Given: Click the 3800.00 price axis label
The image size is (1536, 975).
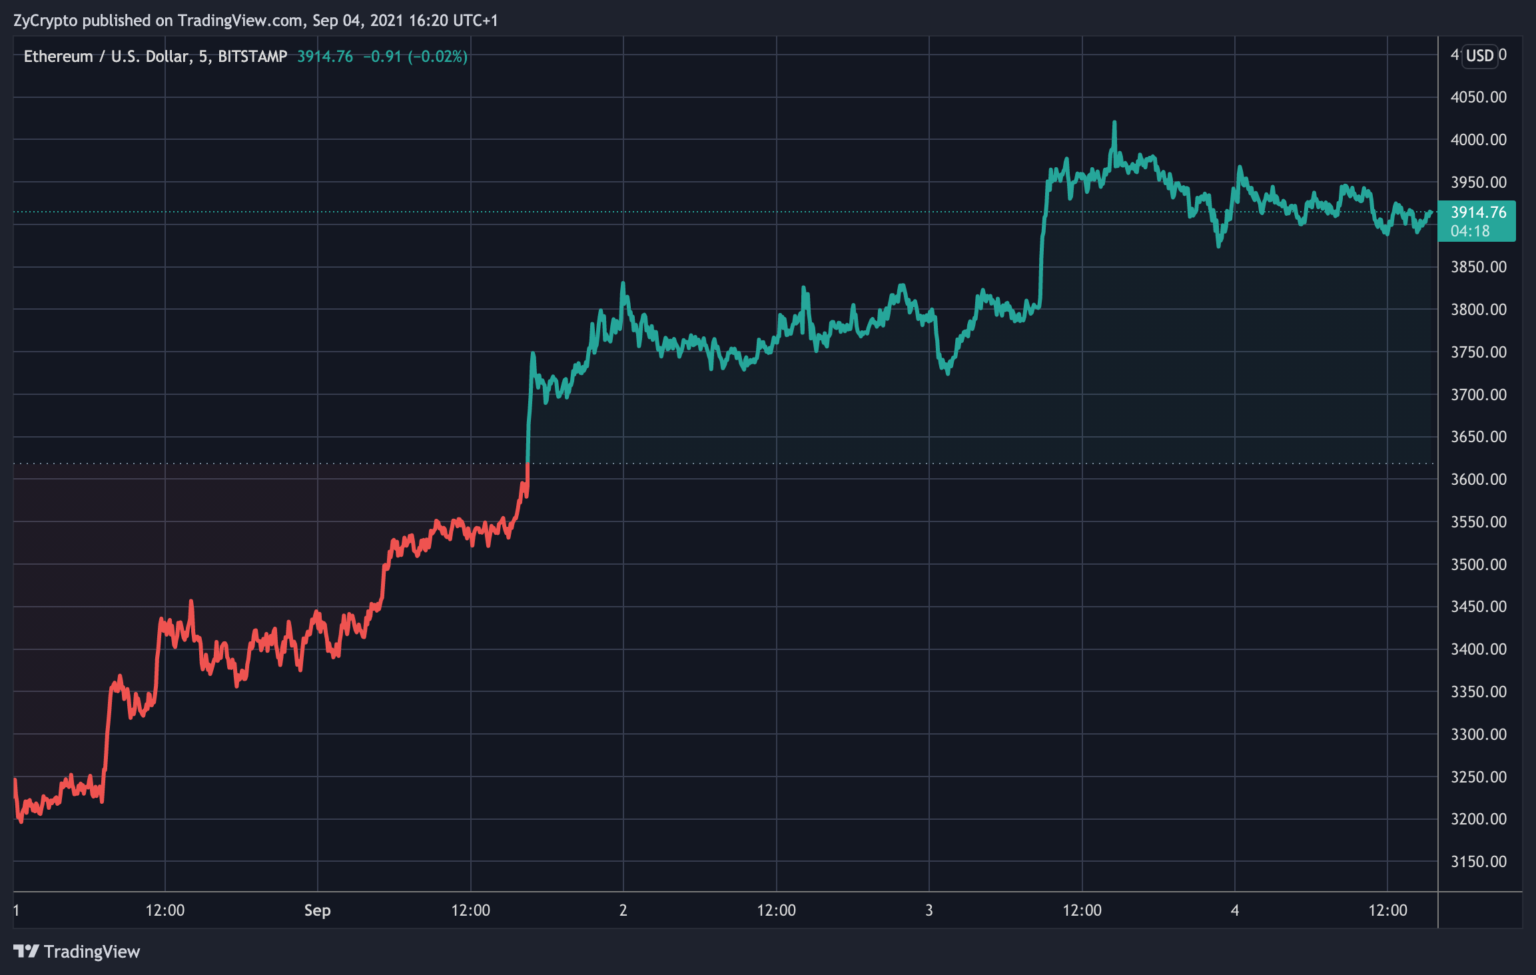Looking at the screenshot, I should [1478, 309].
